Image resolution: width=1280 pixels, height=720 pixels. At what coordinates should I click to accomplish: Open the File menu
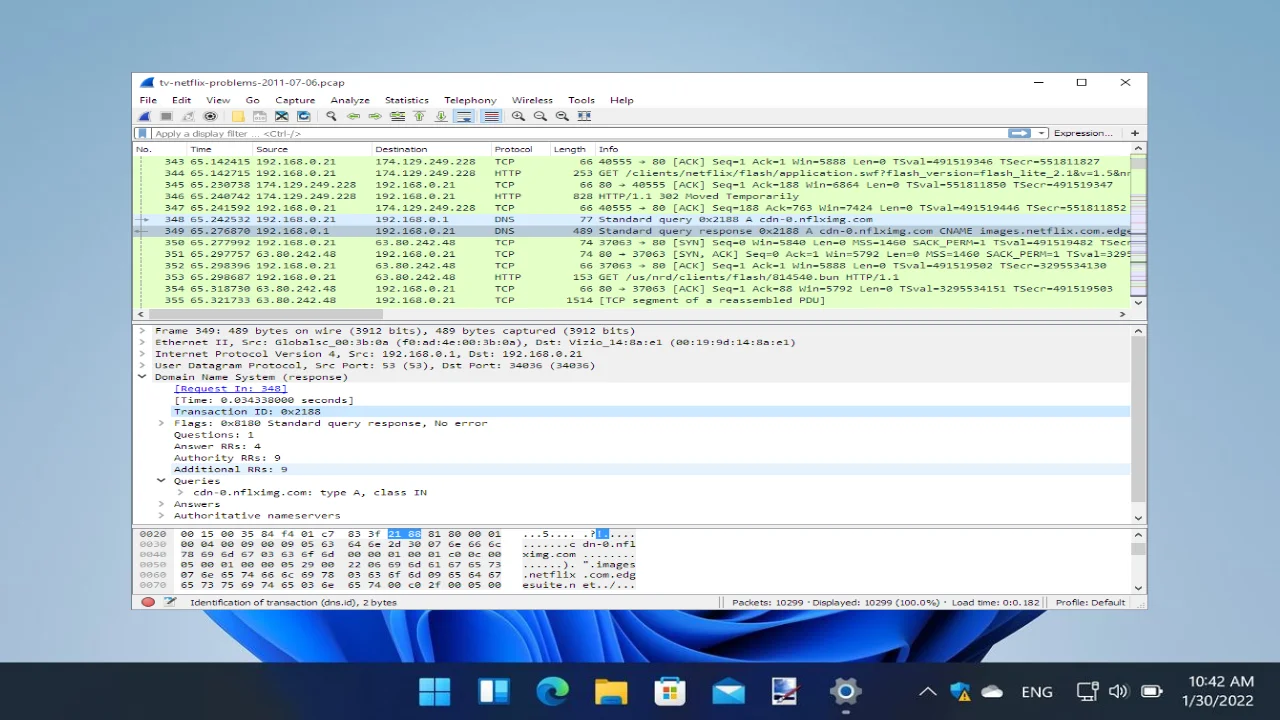coord(148,100)
